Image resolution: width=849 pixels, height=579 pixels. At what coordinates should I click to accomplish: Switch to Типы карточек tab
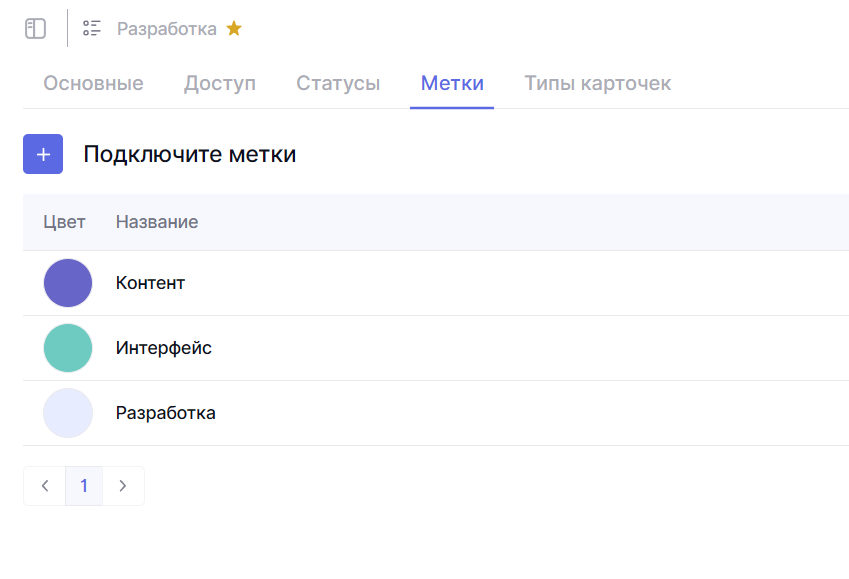point(598,84)
